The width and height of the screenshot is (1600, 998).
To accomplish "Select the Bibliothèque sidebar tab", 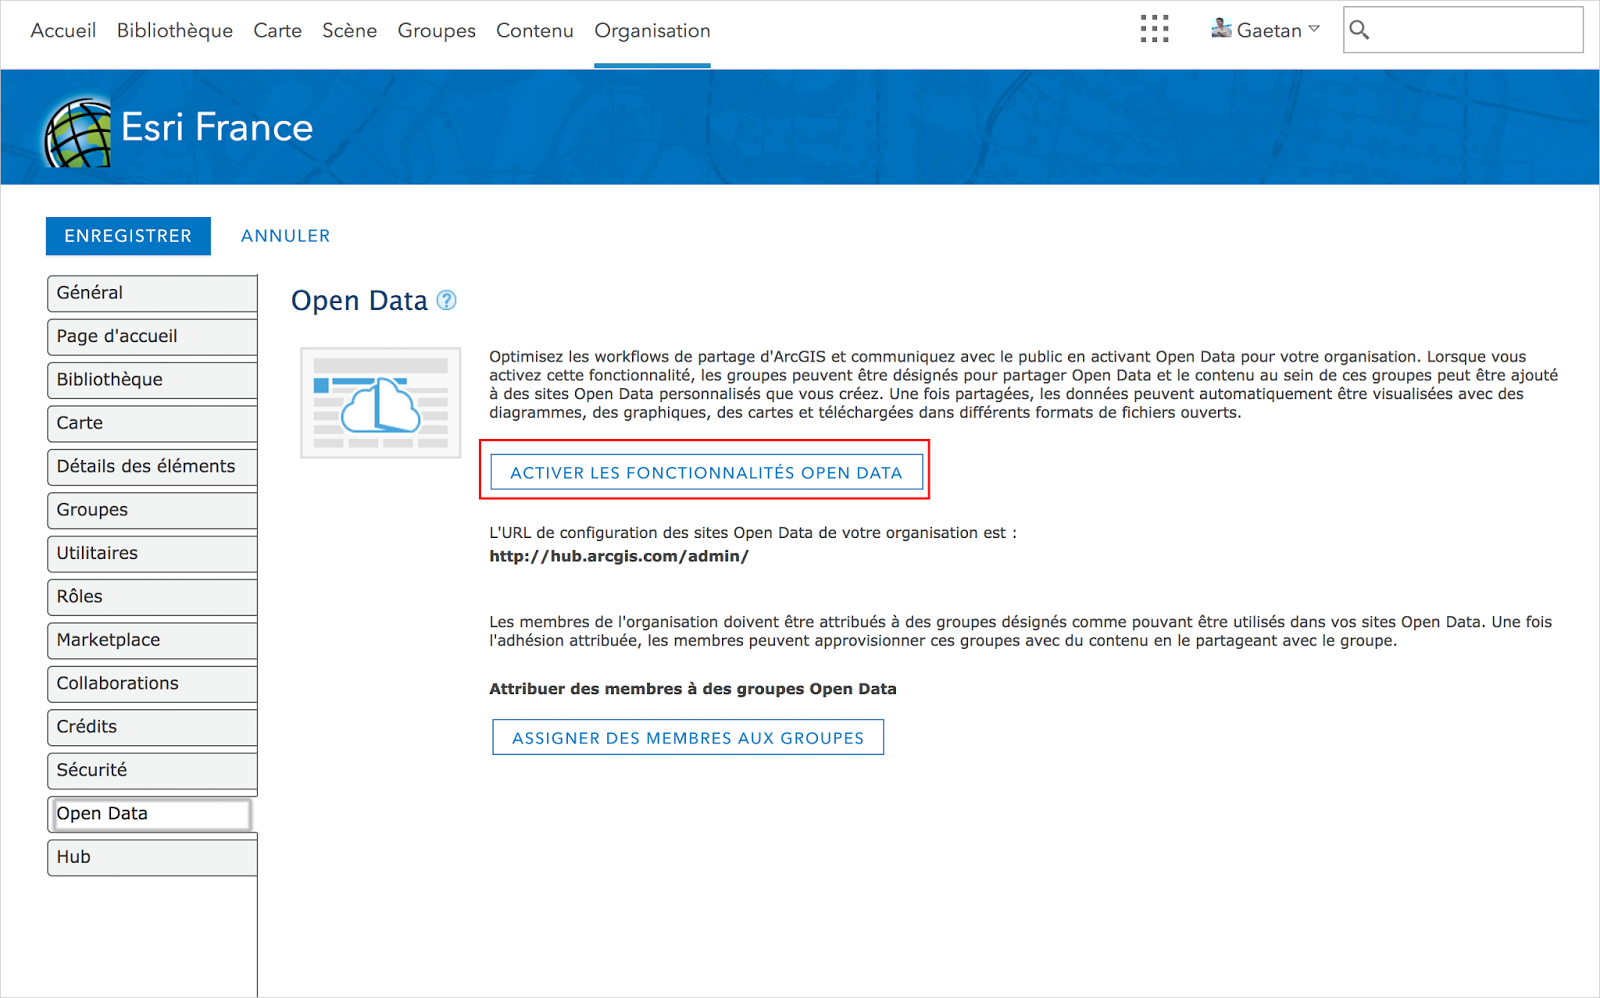I will (x=152, y=380).
